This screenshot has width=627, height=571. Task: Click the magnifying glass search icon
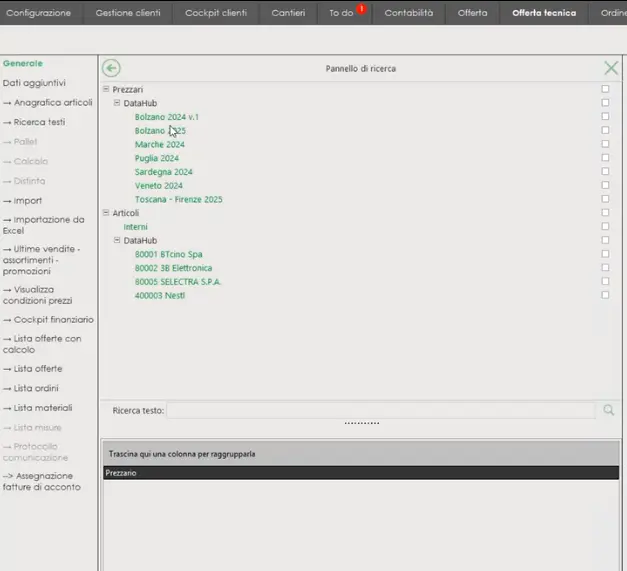pyautogui.click(x=608, y=410)
